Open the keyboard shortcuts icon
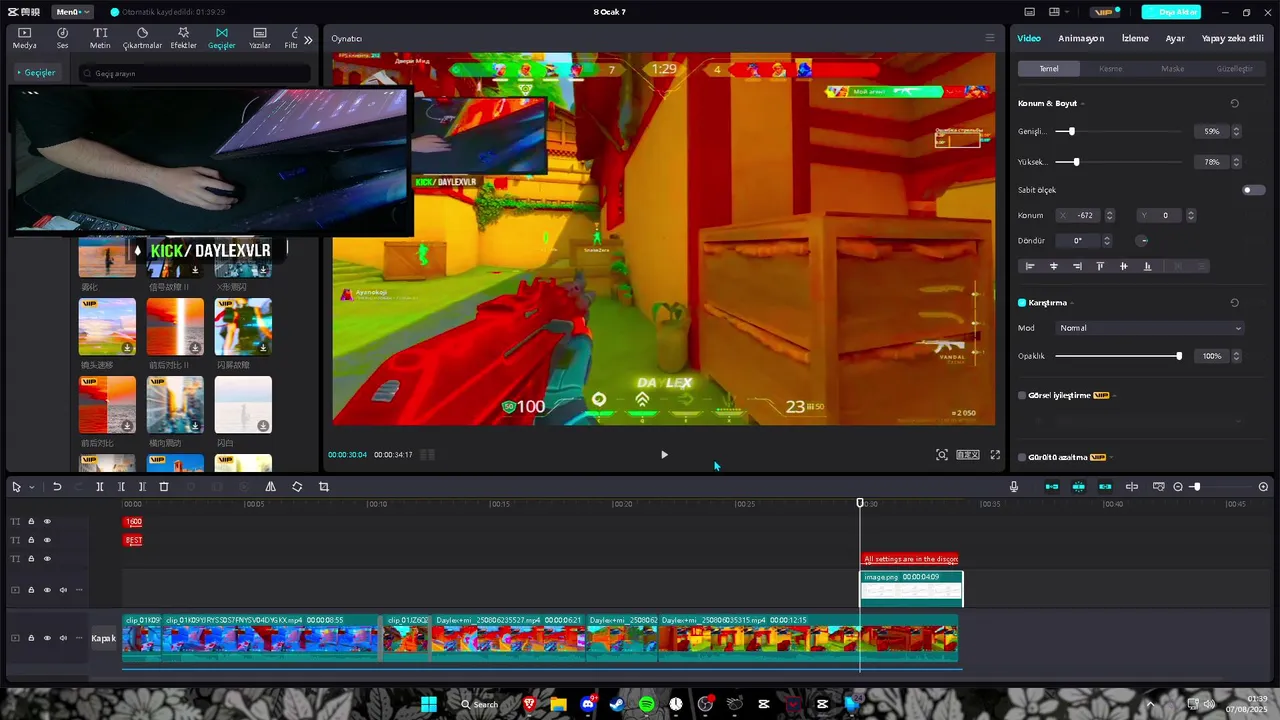Viewport: 1280px width, 720px height. pyautogui.click(x=1030, y=12)
